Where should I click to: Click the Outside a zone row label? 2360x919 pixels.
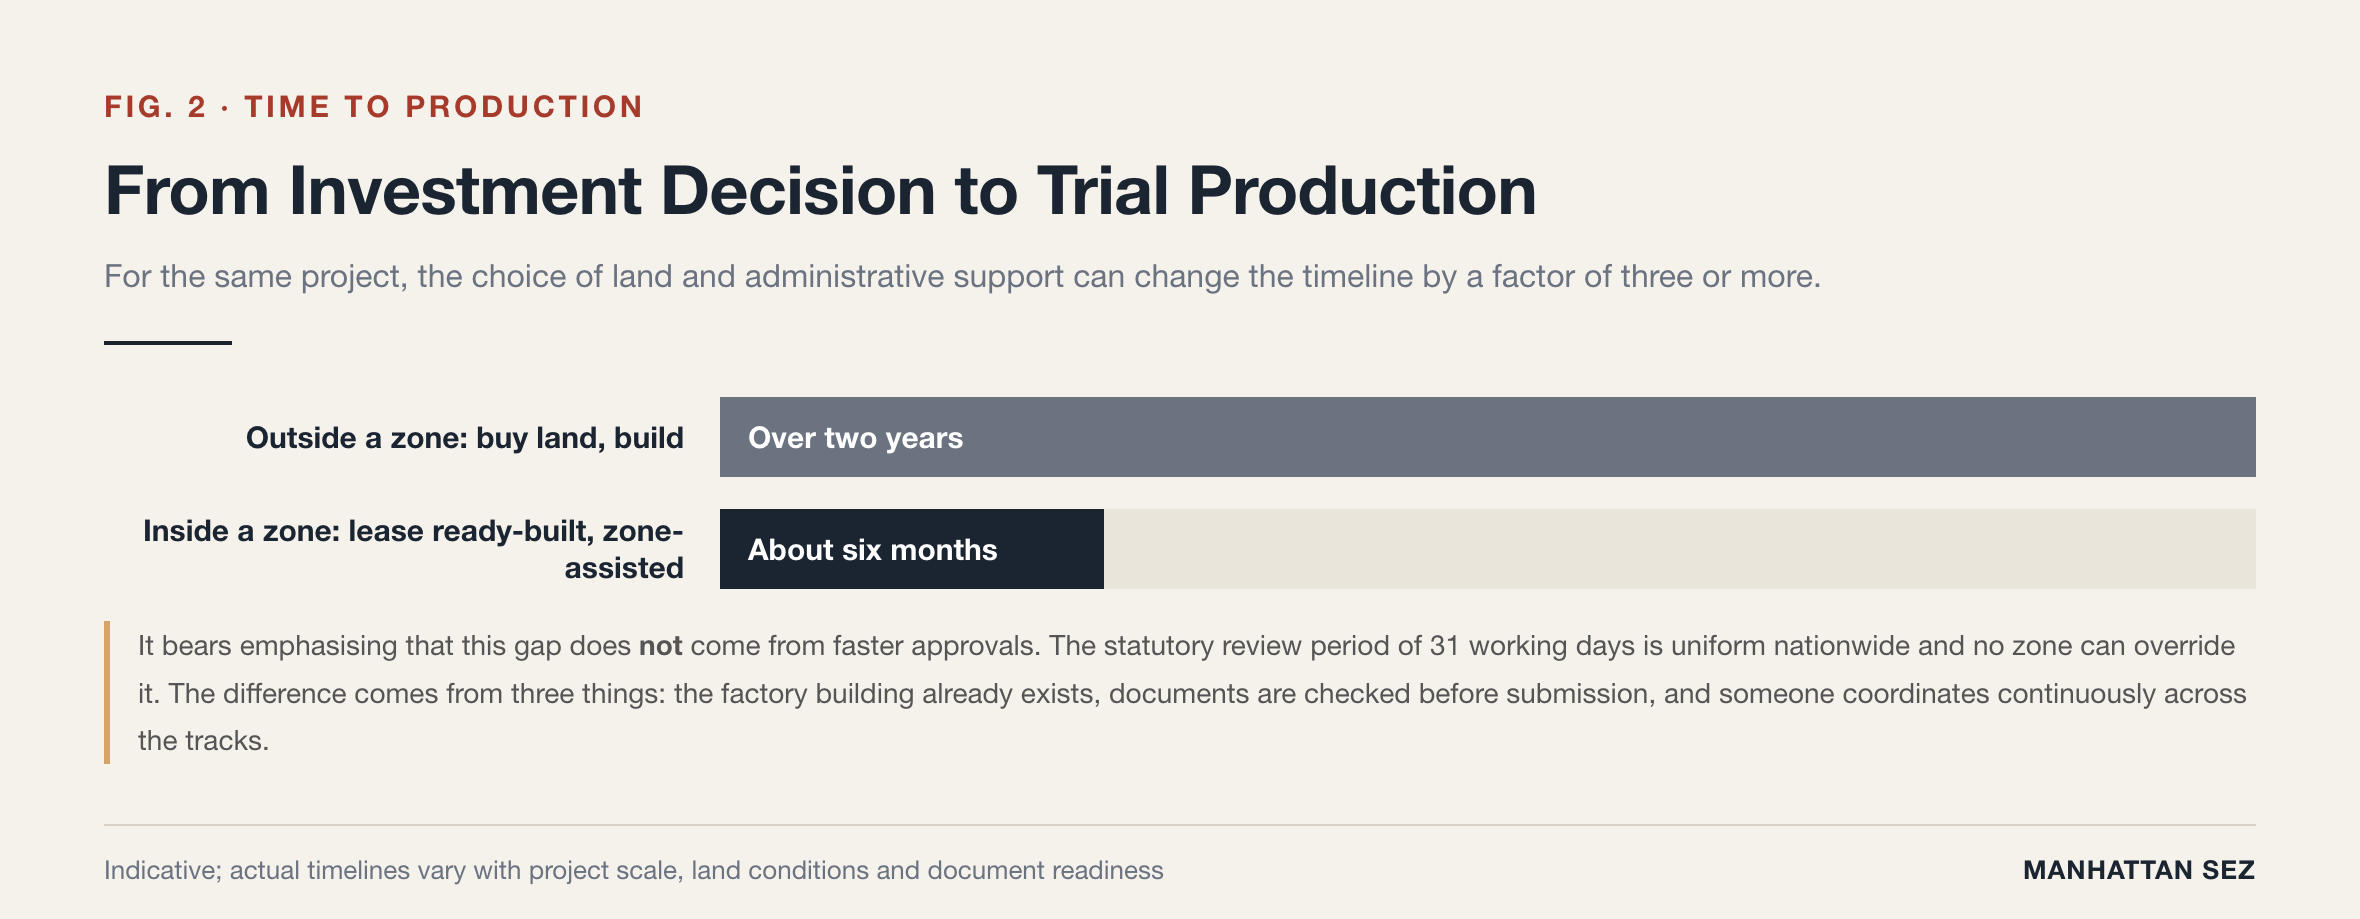pyautogui.click(x=465, y=438)
